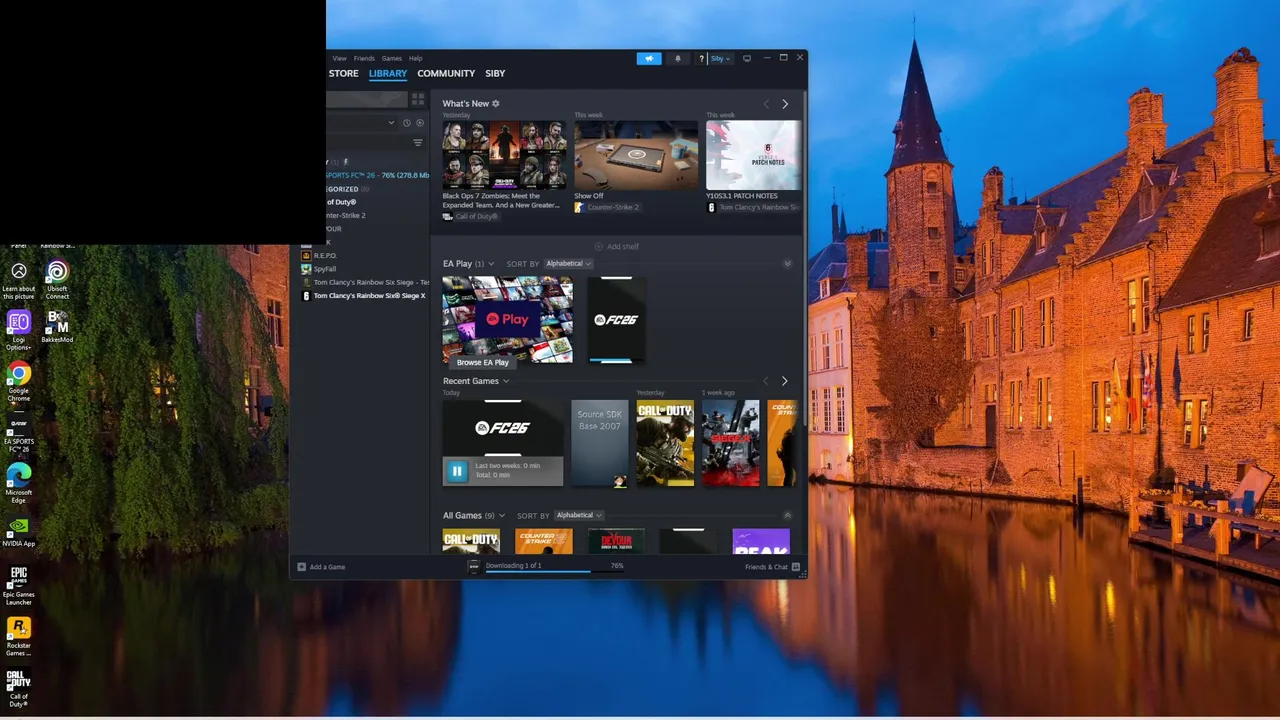Go to the STORE tab

pos(343,74)
